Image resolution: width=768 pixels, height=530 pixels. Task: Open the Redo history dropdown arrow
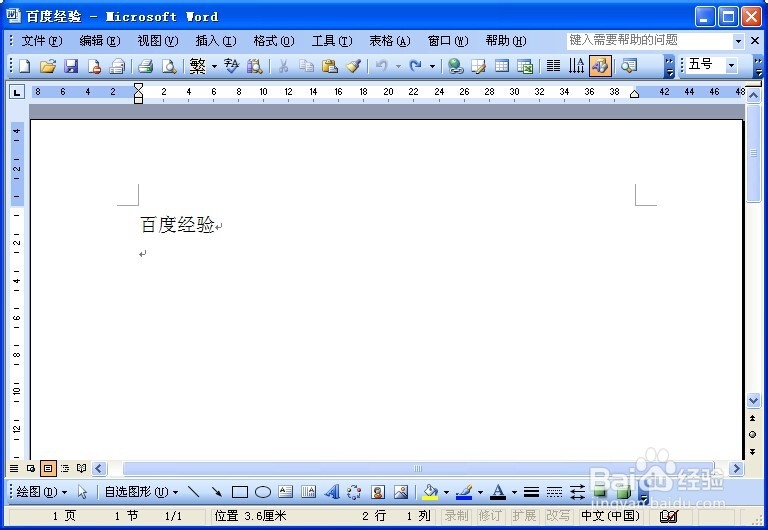coord(432,66)
